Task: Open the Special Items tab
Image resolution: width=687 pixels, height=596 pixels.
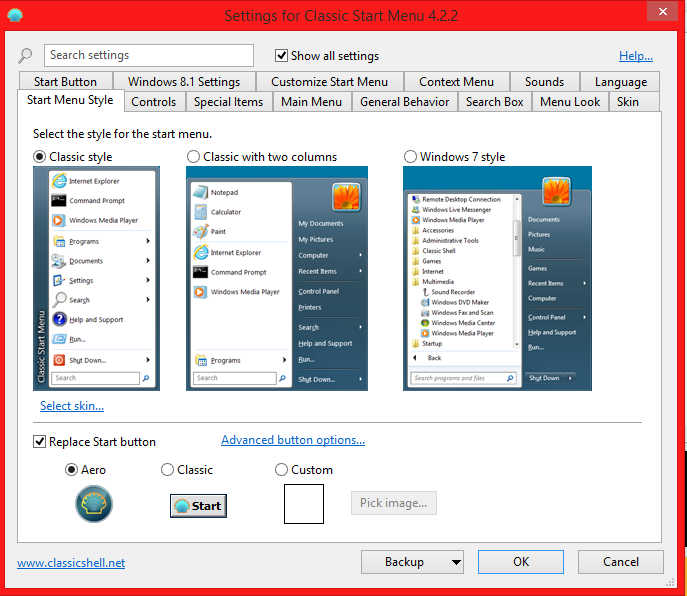Action: click(x=228, y=102)
